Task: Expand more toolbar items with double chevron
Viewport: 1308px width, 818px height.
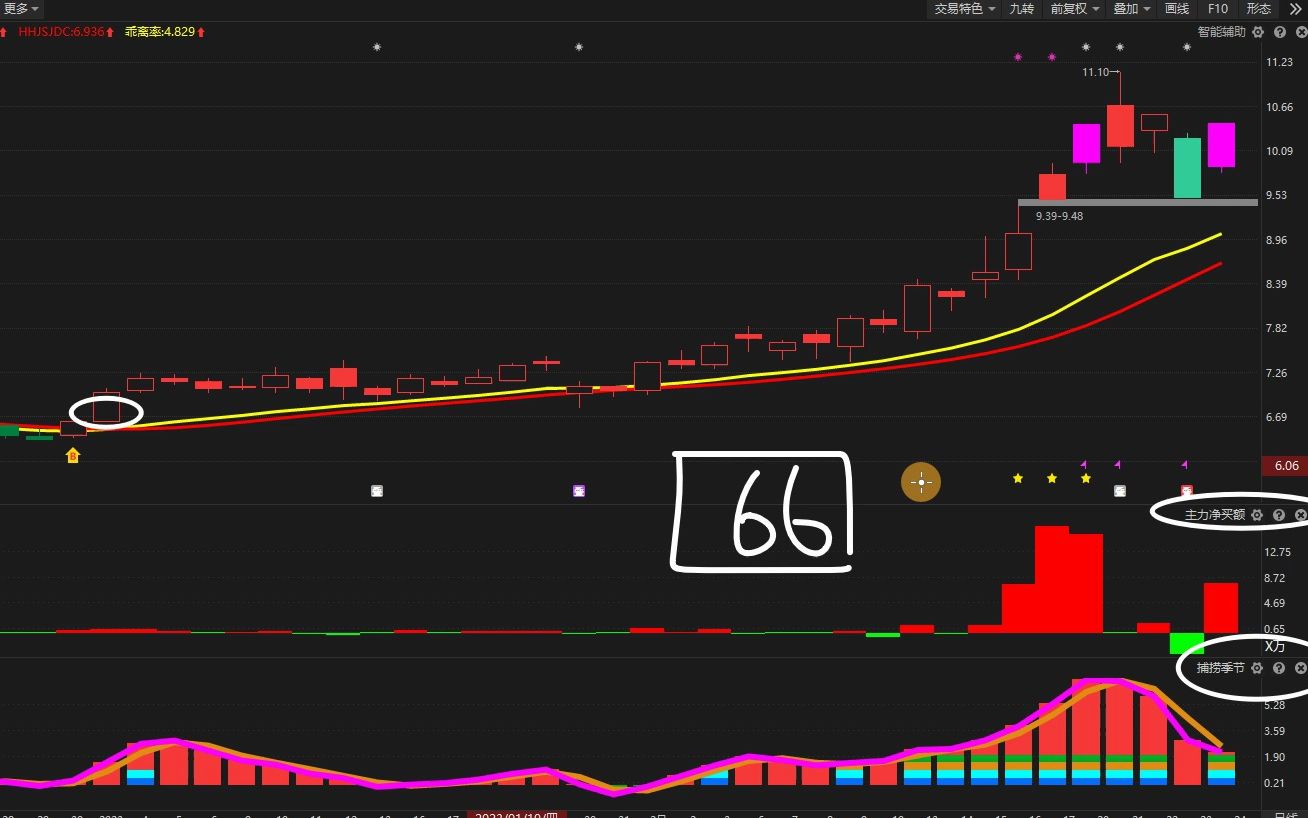Action: [x=1294, y=9]
